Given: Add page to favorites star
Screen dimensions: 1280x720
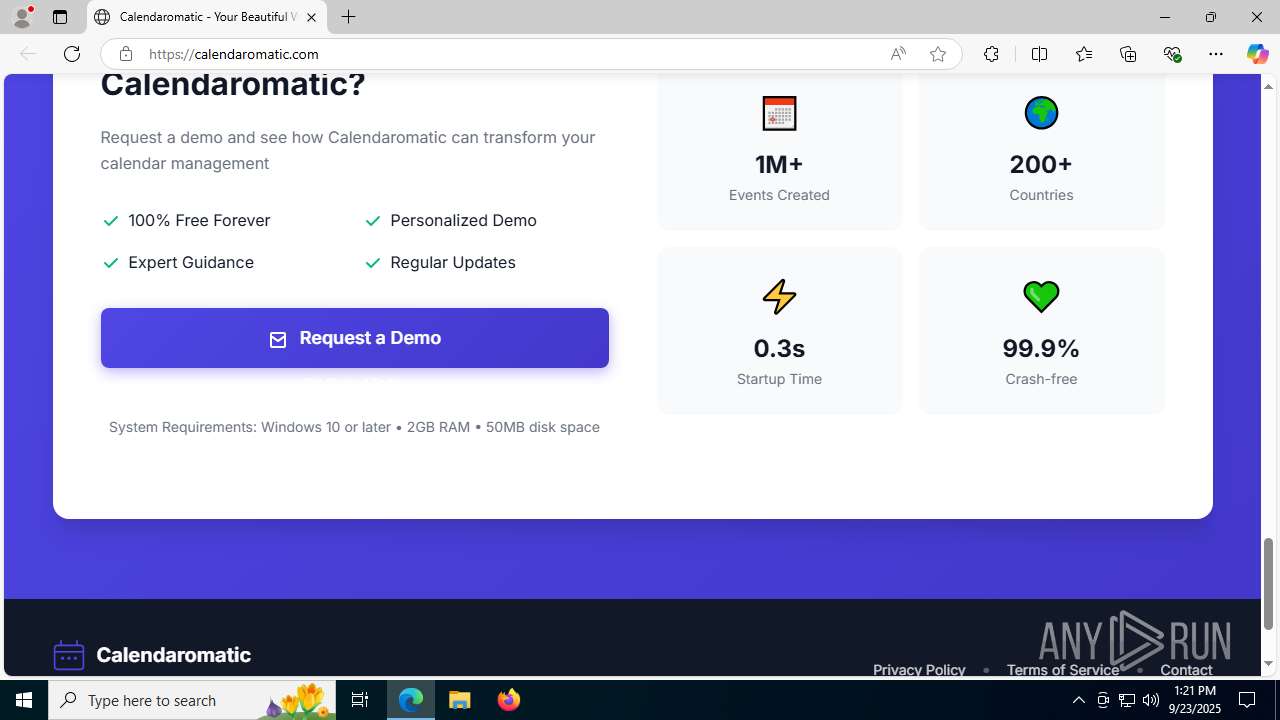Looking at the screenshot, I should (937, 54).
